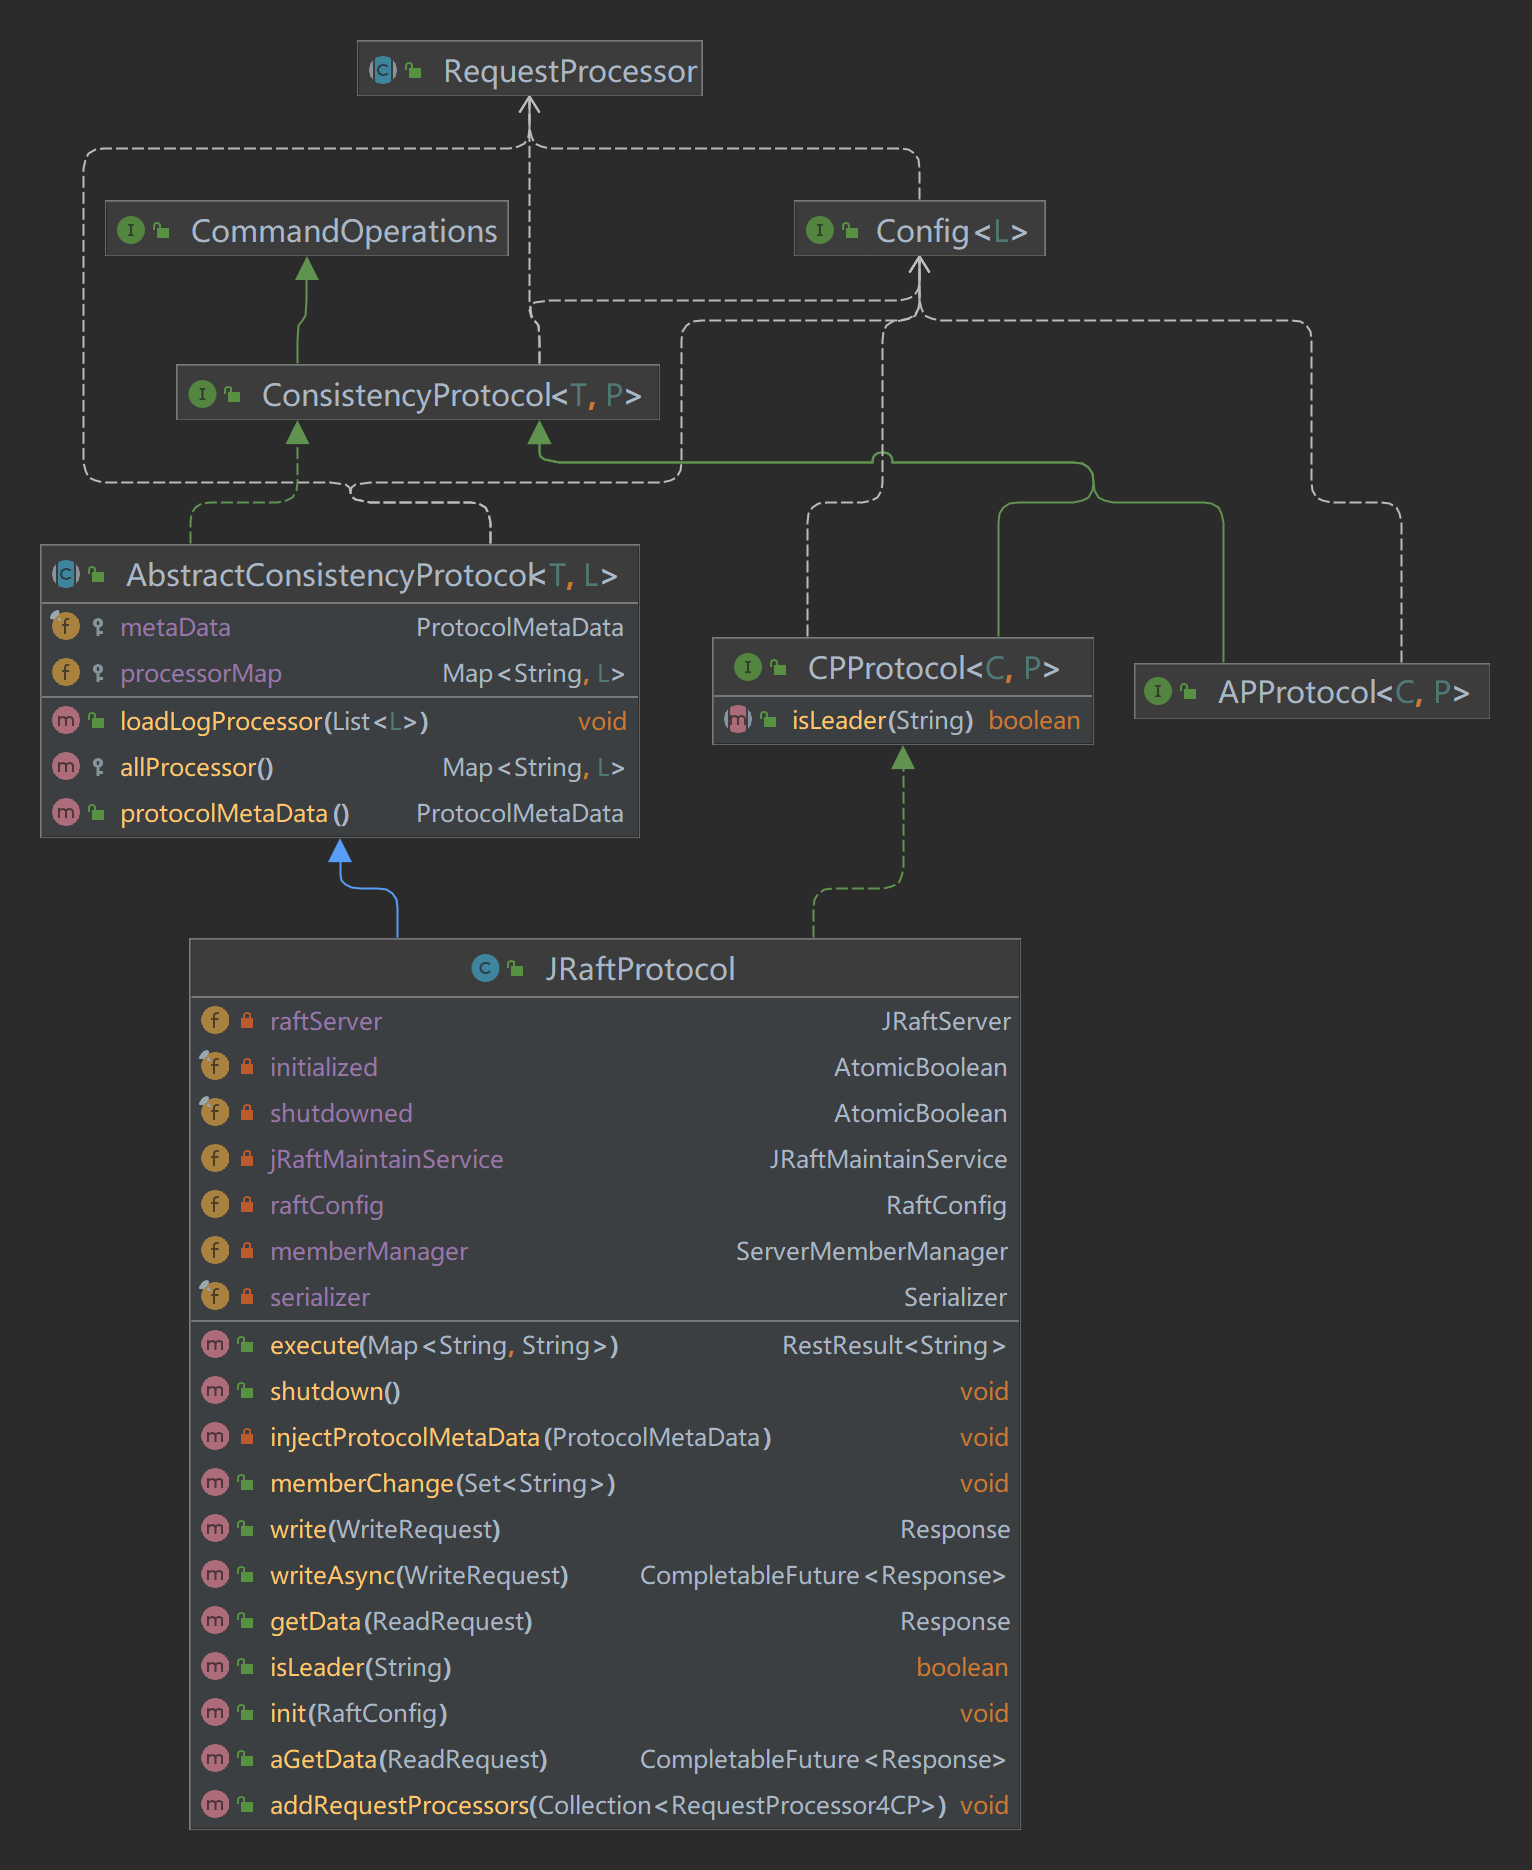Click the method icon beside protocolMetaData()
The image size is (1532, 1870).
pyautogui.click(x=65, y=812)
